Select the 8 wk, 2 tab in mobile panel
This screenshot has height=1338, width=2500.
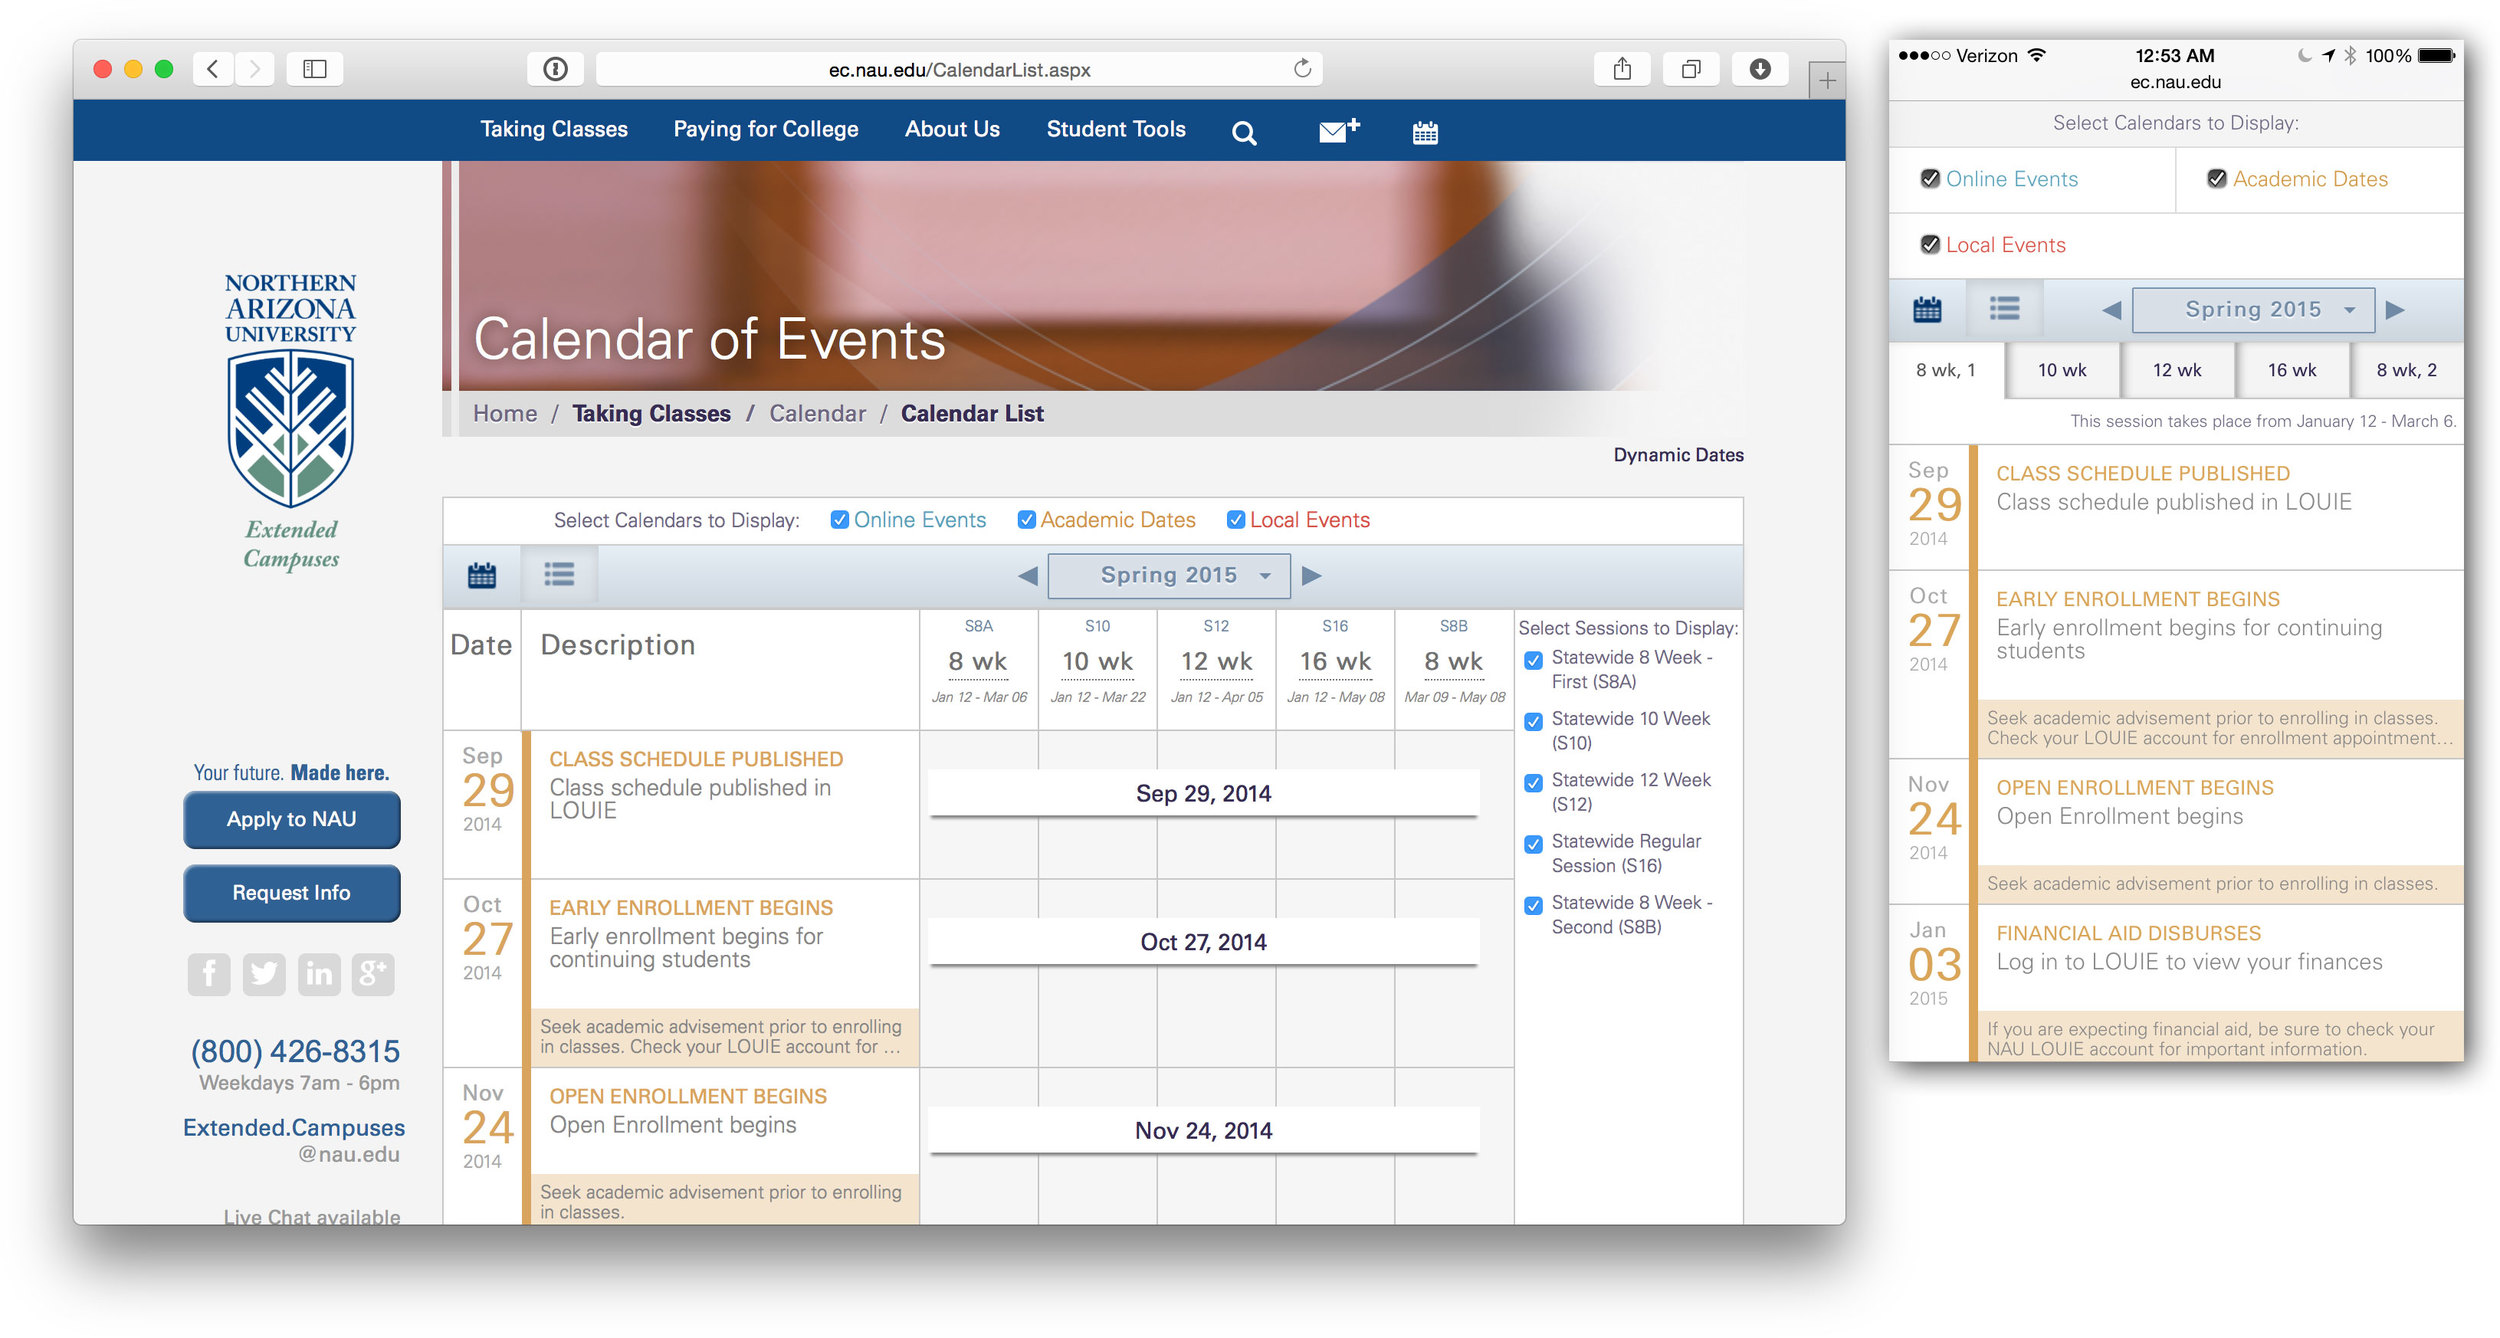point(2407,370)
